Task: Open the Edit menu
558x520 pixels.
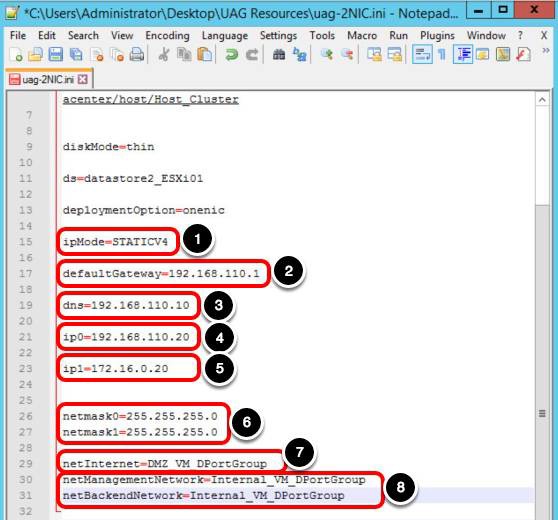Action: tap(47, 36)
